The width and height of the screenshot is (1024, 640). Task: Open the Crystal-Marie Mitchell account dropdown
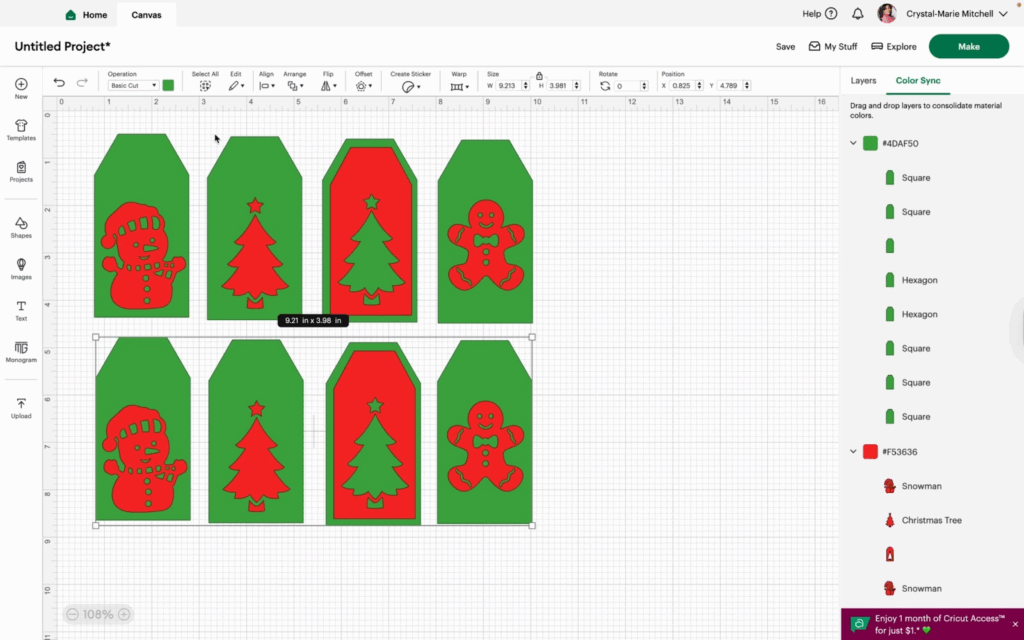[x=957, y=14]
